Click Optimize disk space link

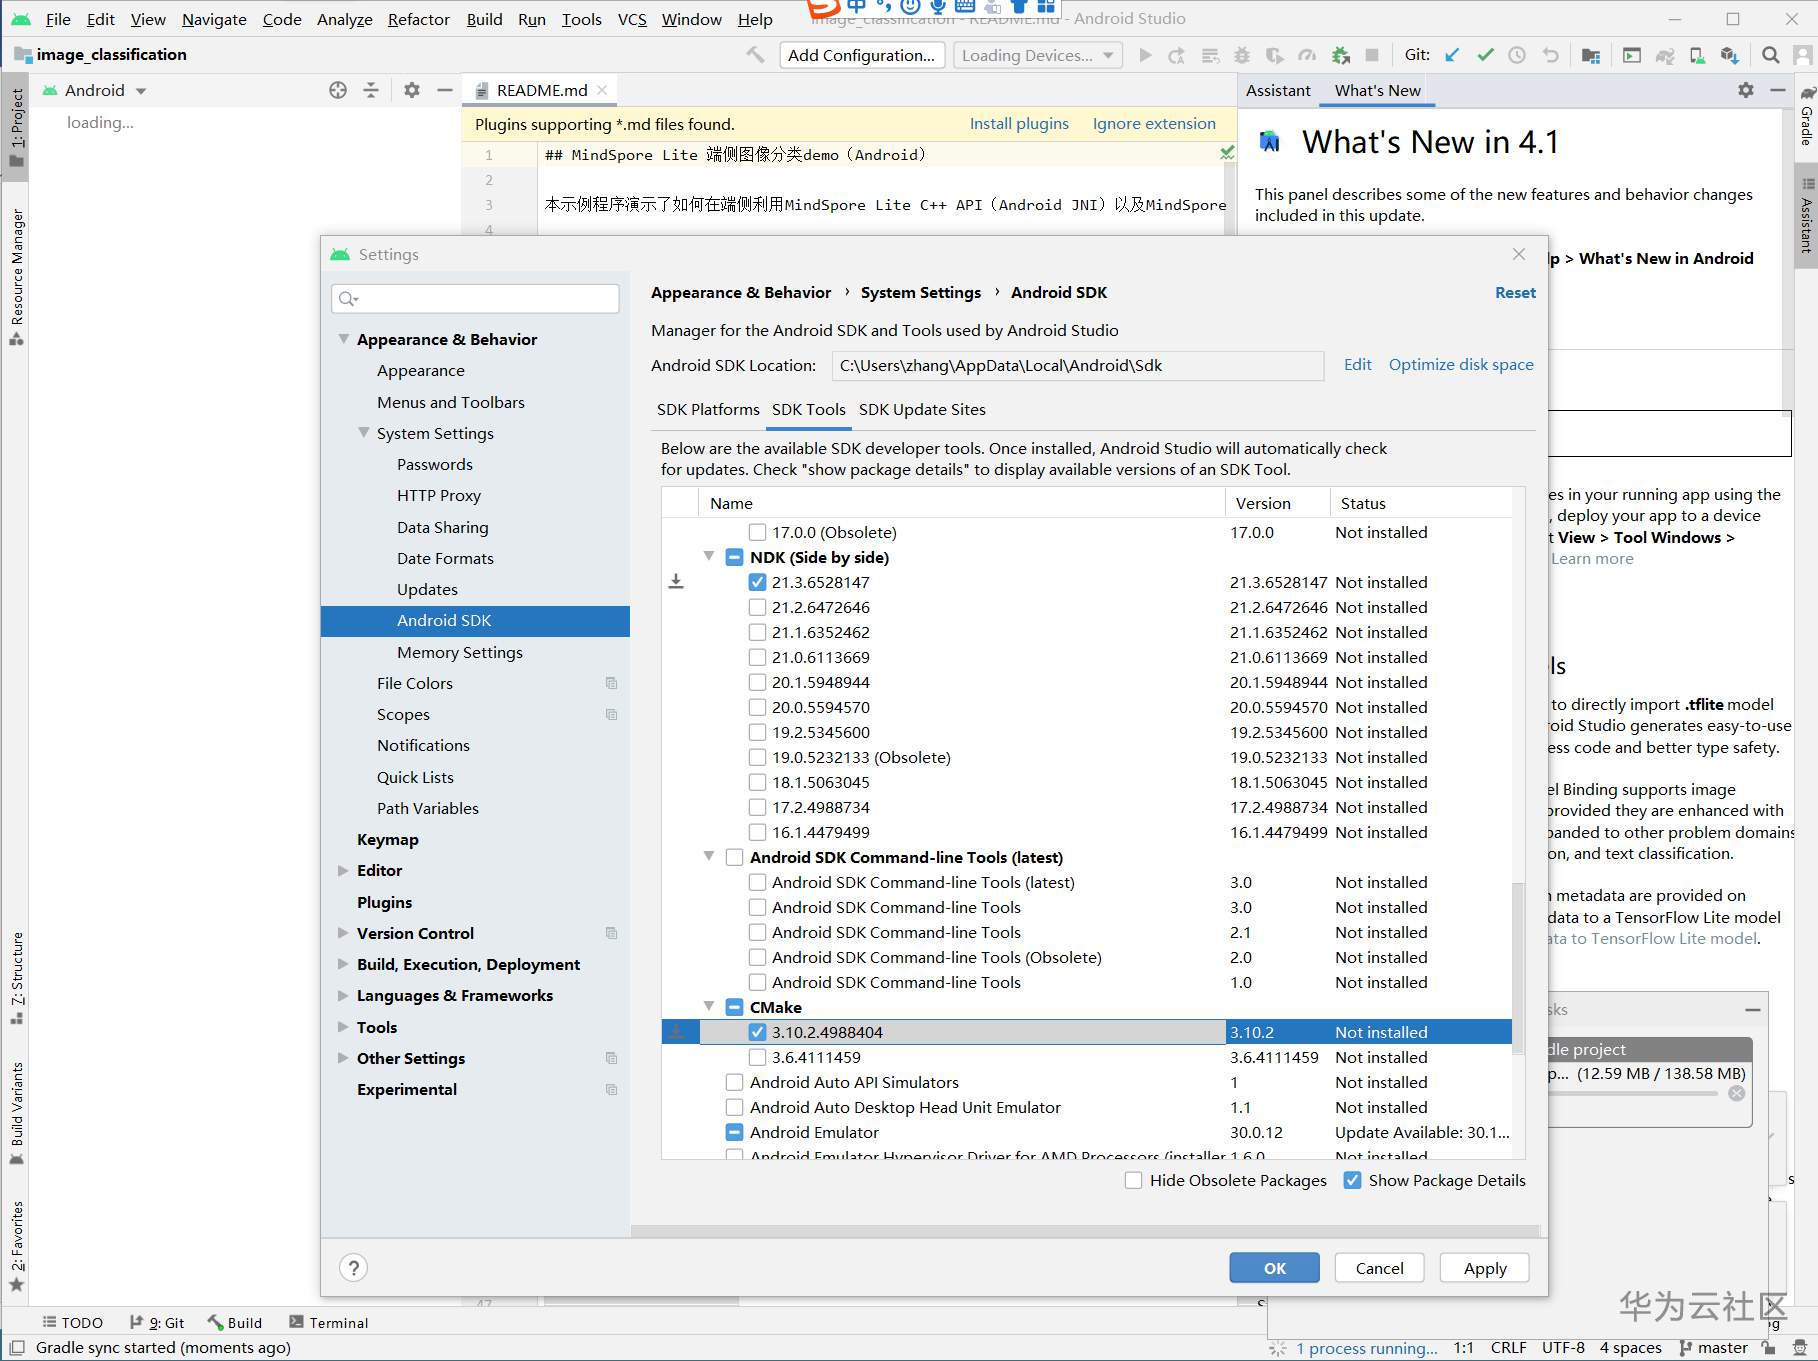click(1461, 364)
